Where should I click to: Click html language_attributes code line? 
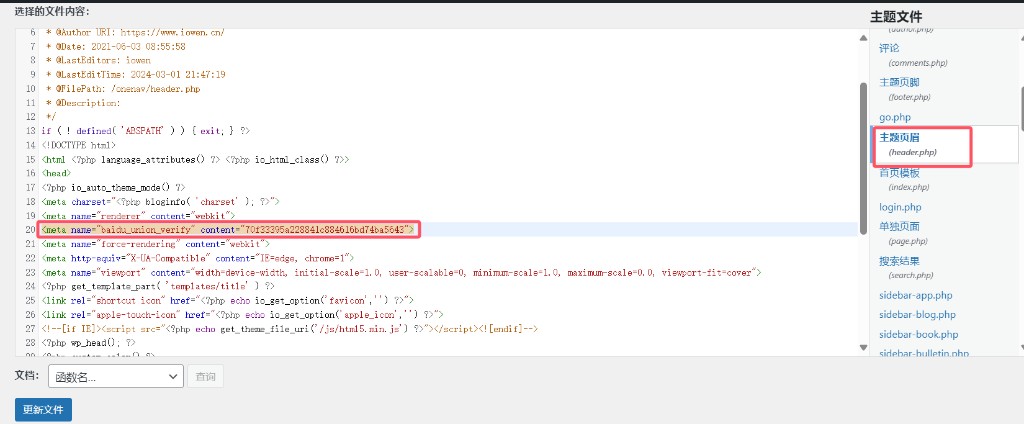click(195, 159)
